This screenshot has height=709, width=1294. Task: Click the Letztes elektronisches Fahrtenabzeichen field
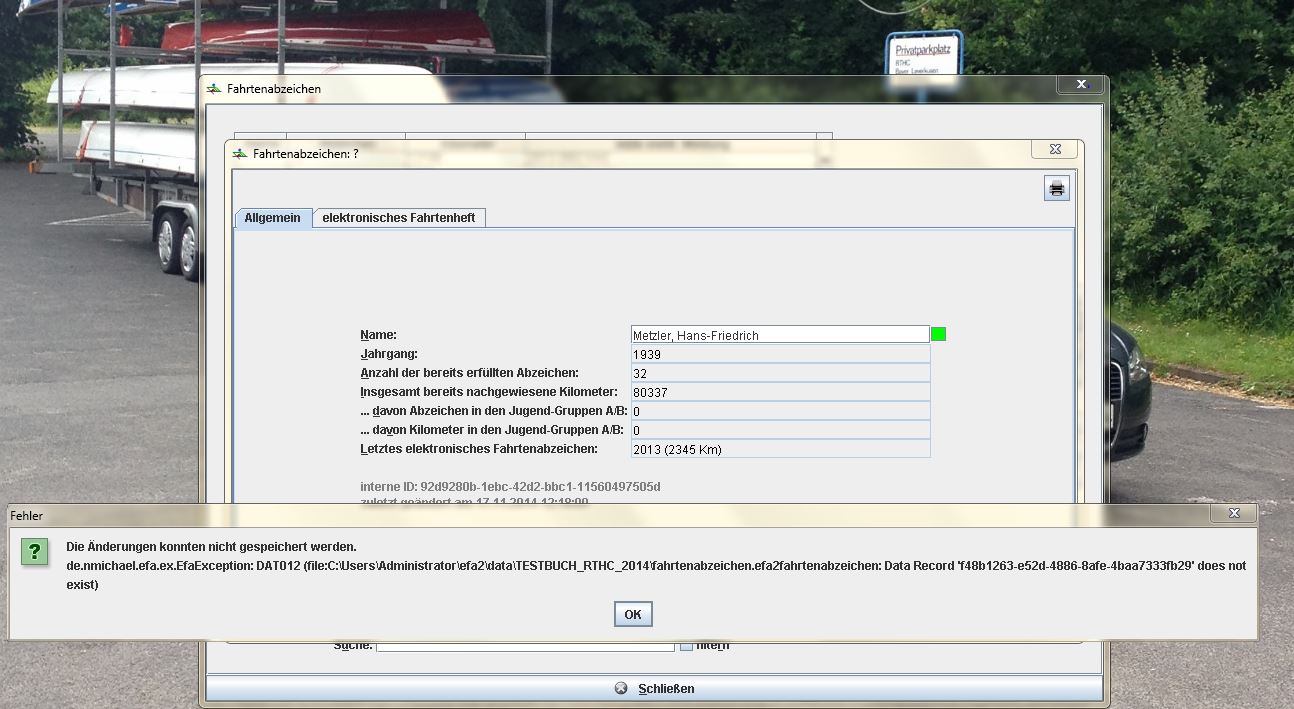click(x=780, y=449)
